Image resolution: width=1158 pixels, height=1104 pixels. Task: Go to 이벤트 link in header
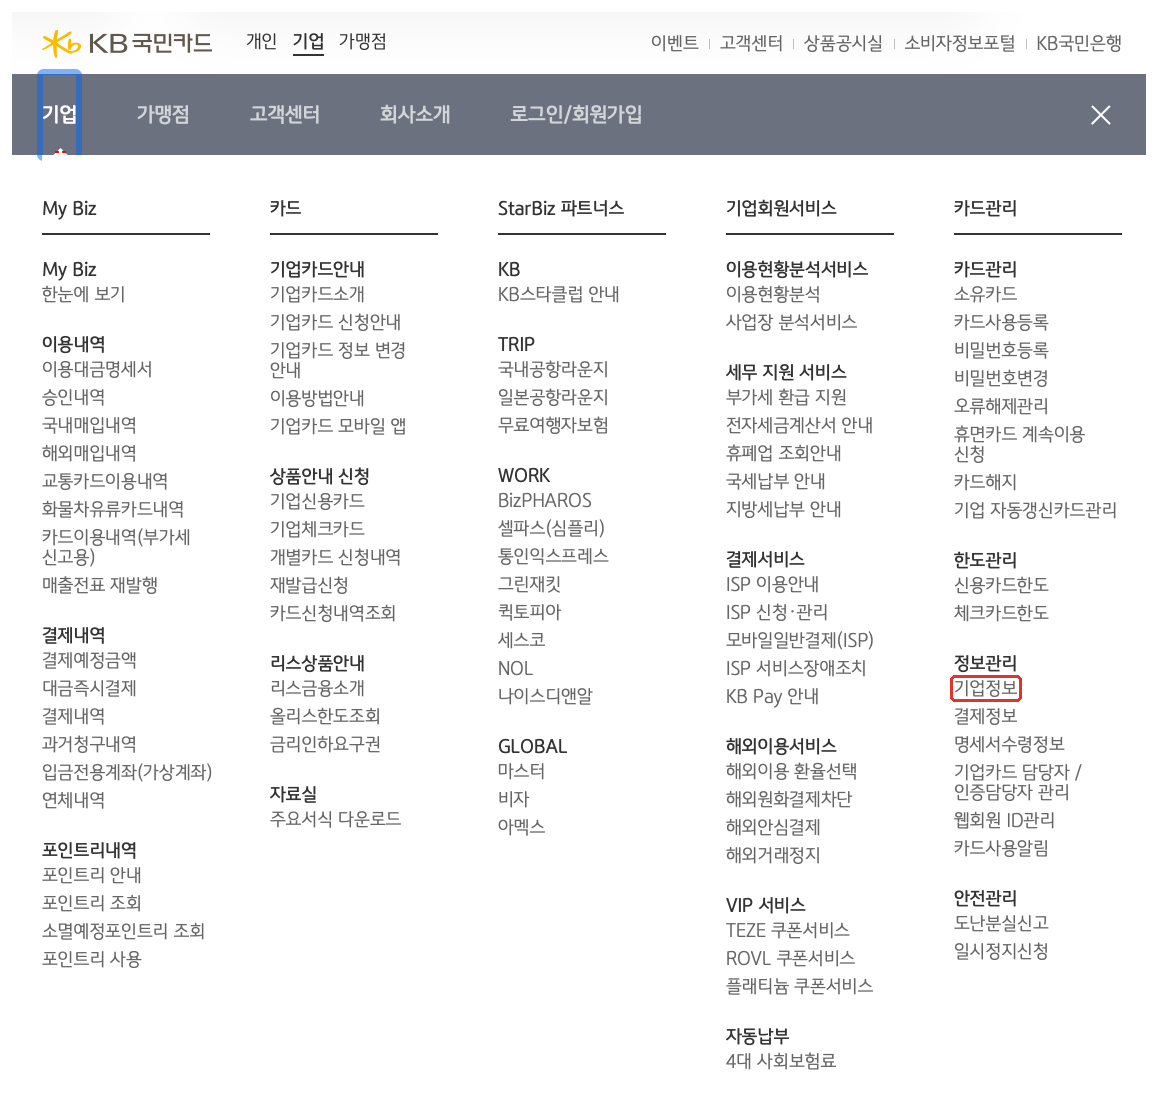point(674,44)
